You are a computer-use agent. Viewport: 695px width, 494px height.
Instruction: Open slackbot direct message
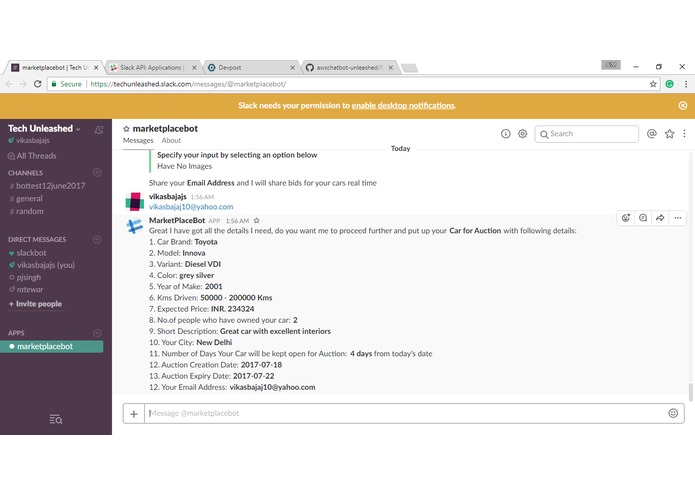pos(27,253)
